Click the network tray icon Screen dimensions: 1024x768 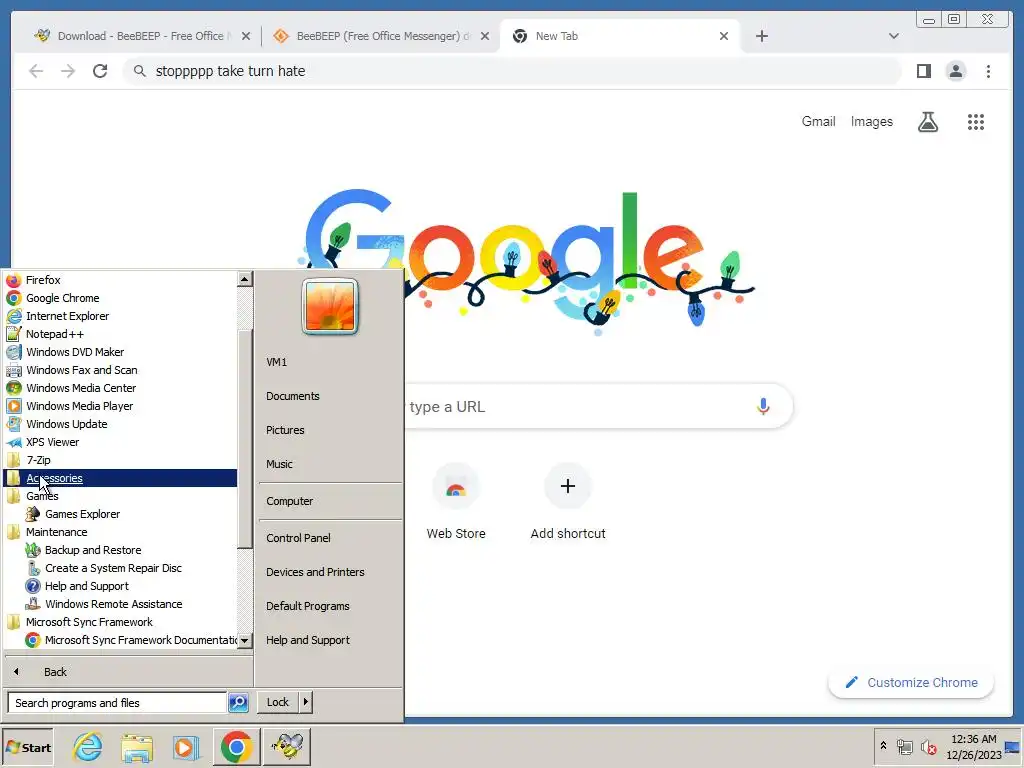(x=904, y=747)
